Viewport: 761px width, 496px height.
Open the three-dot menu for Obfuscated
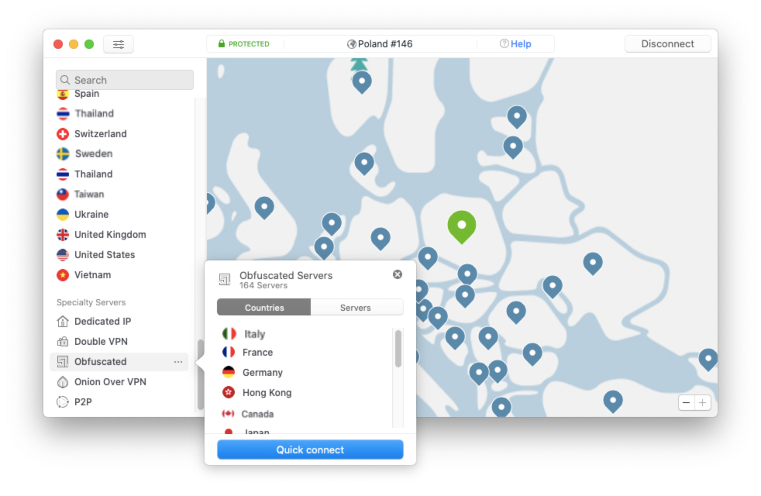[178, 362]
